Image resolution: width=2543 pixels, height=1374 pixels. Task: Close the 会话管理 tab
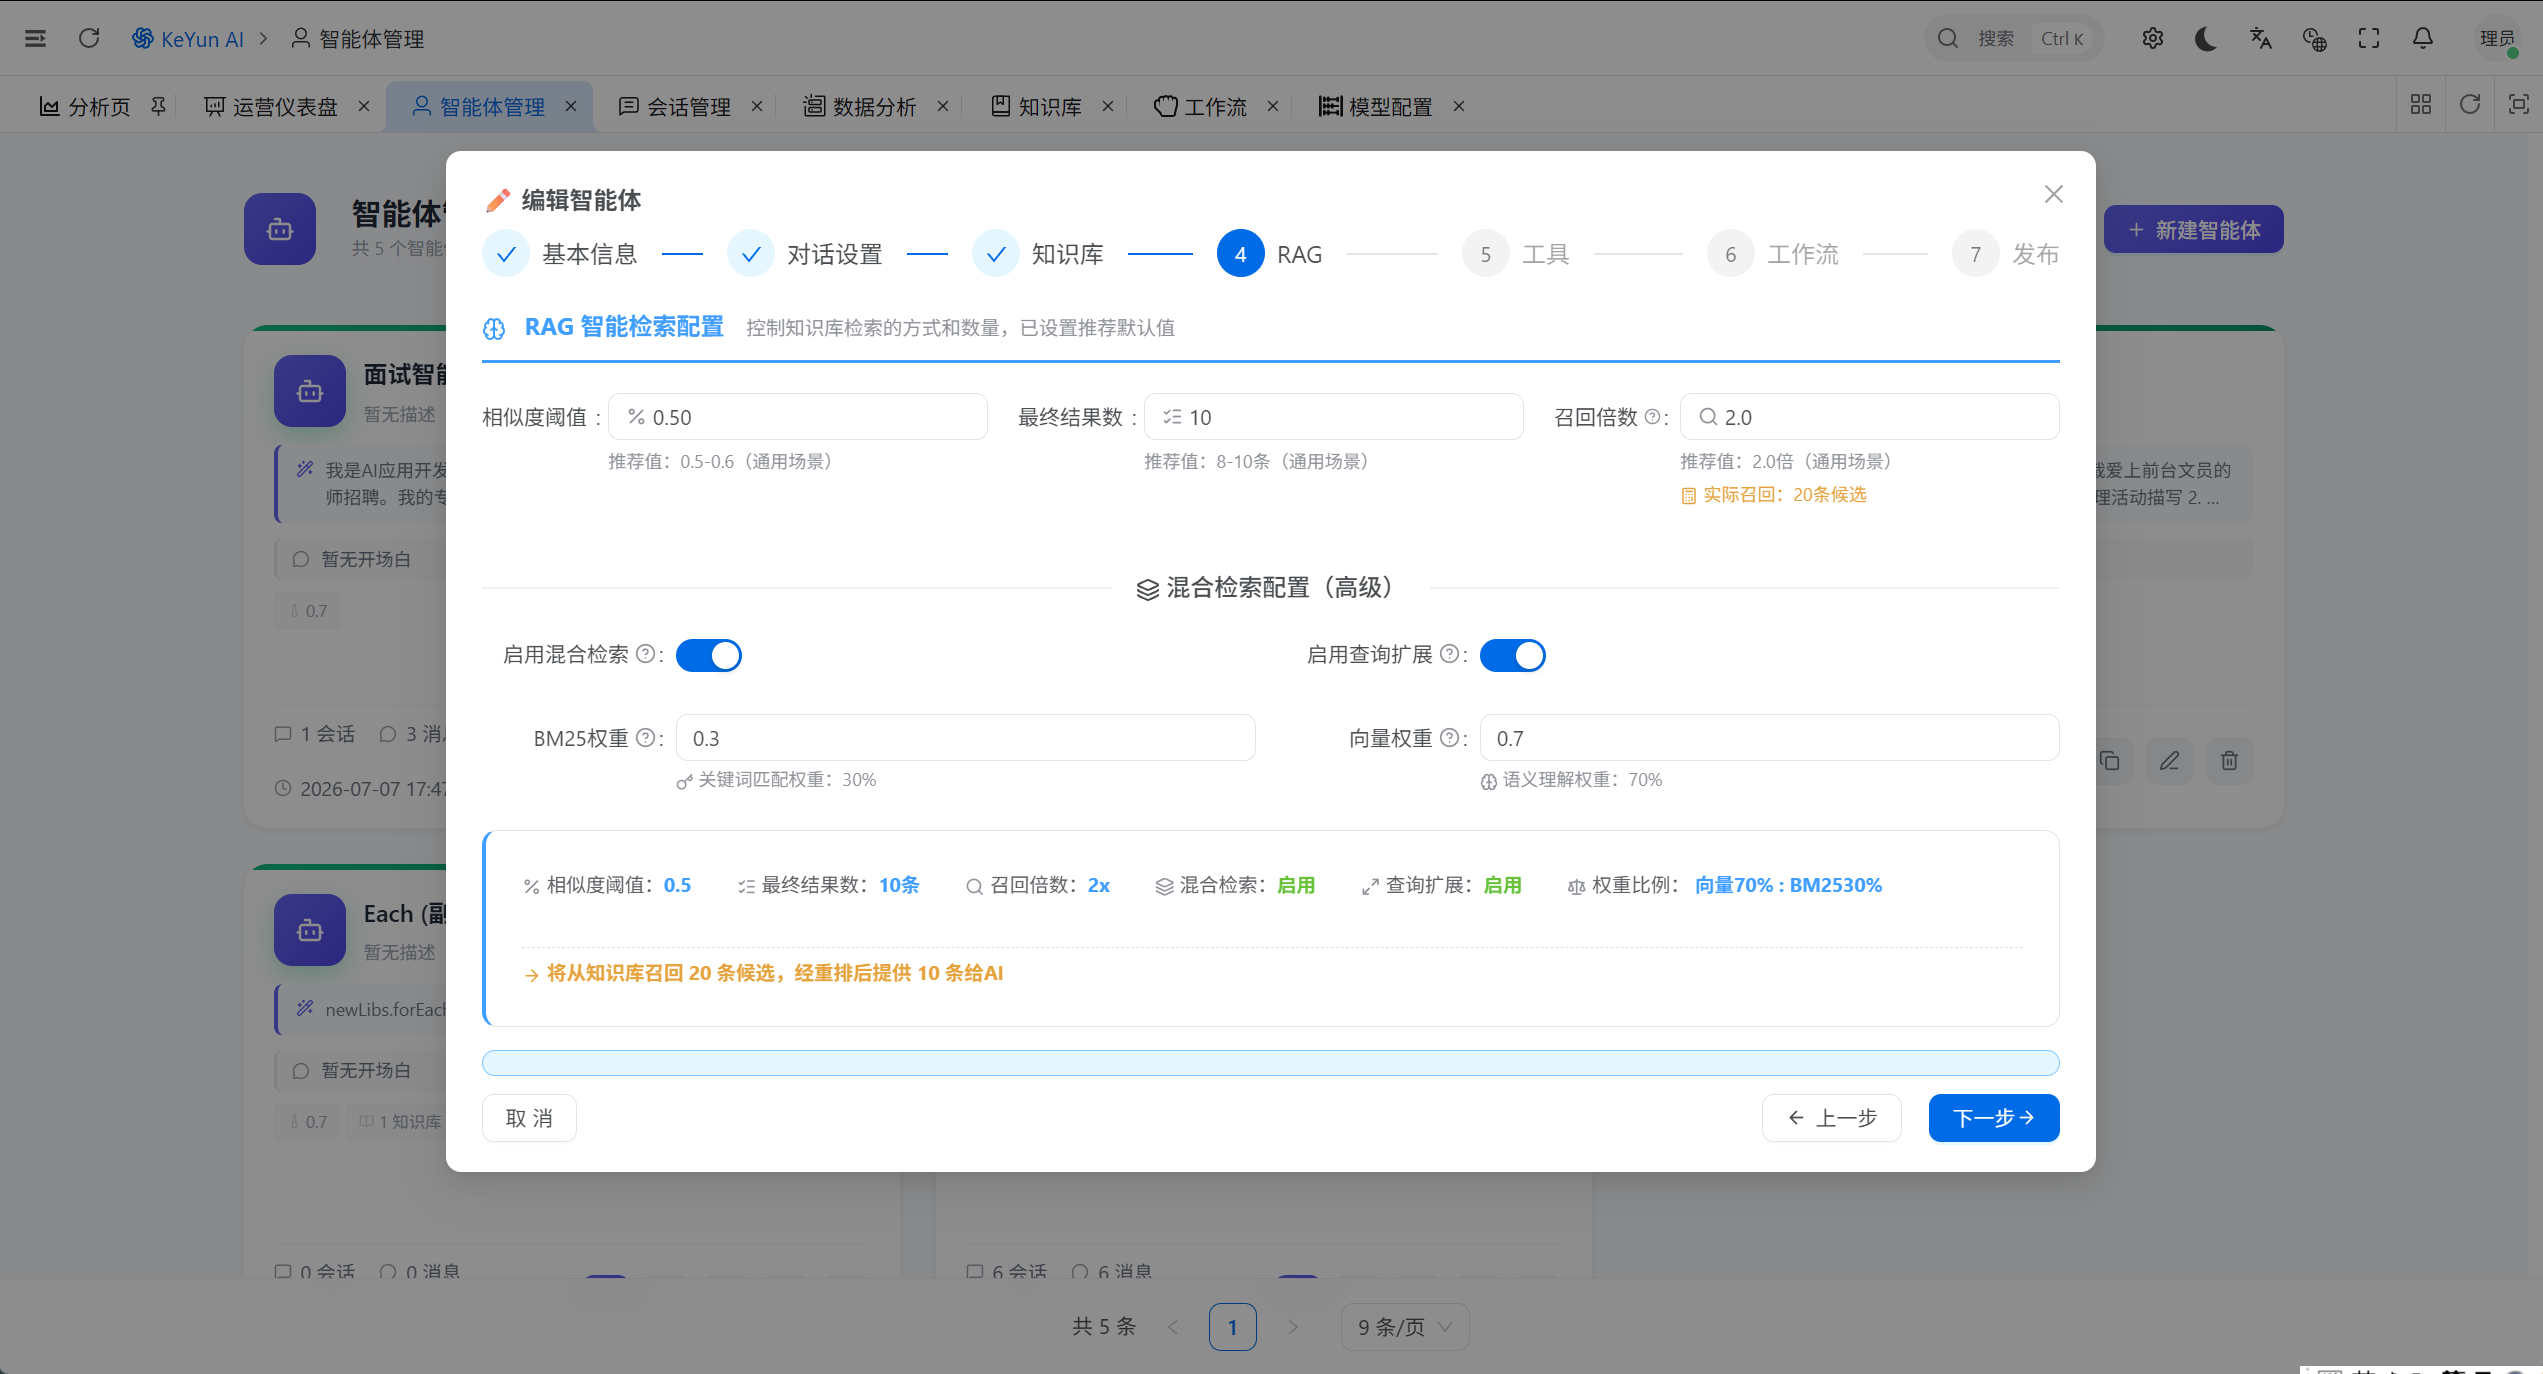tap(757, 106)
